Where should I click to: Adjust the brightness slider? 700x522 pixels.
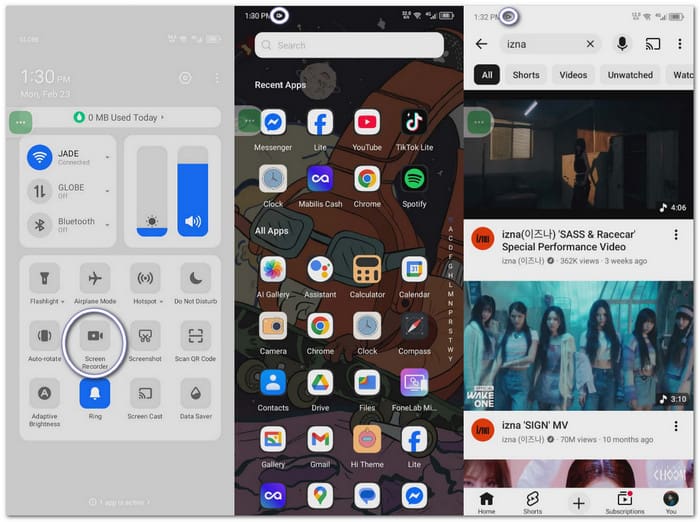[152, 191]
